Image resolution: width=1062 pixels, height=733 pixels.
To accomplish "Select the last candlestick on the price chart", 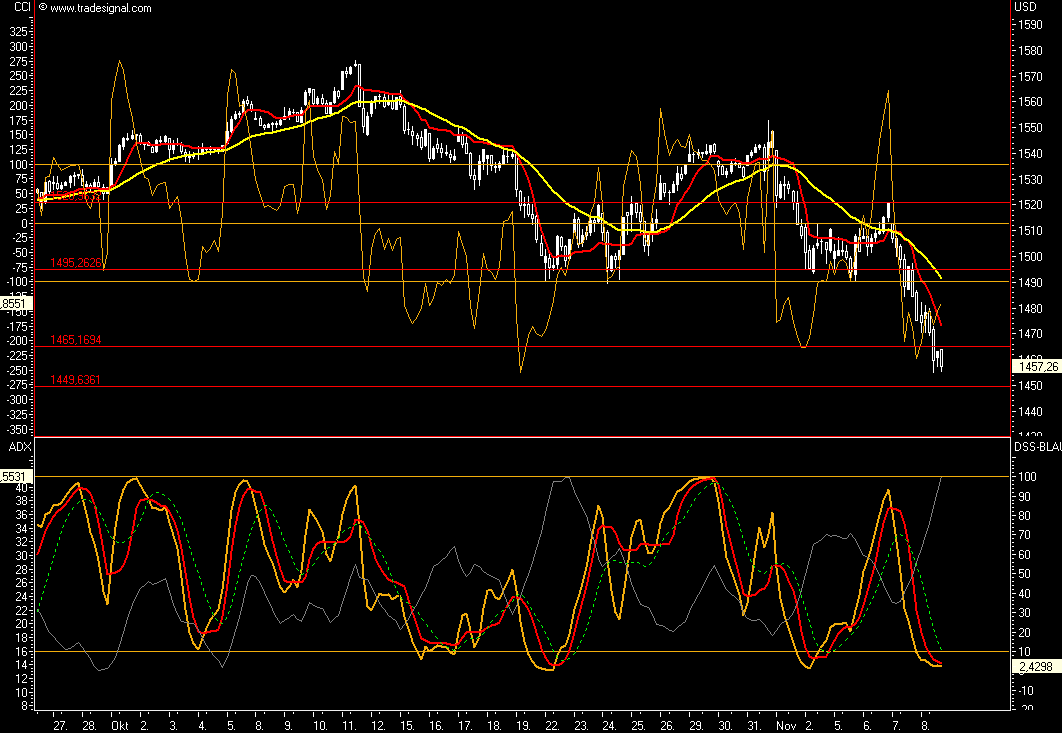I will click(941, 359).
